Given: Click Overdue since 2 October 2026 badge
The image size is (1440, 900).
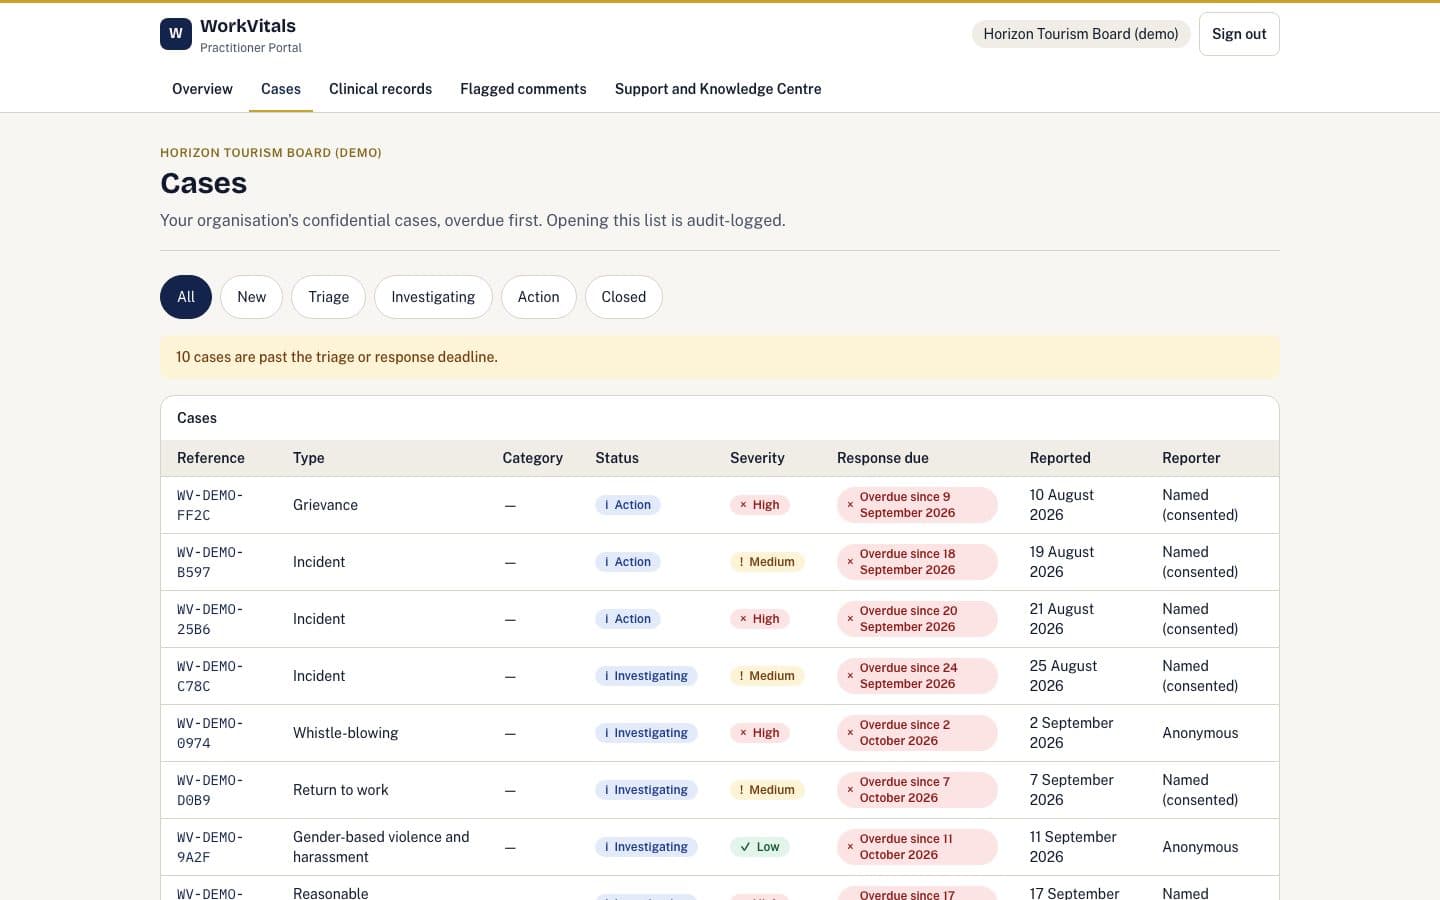Looking at the screenshot, I should pos(917,733).
